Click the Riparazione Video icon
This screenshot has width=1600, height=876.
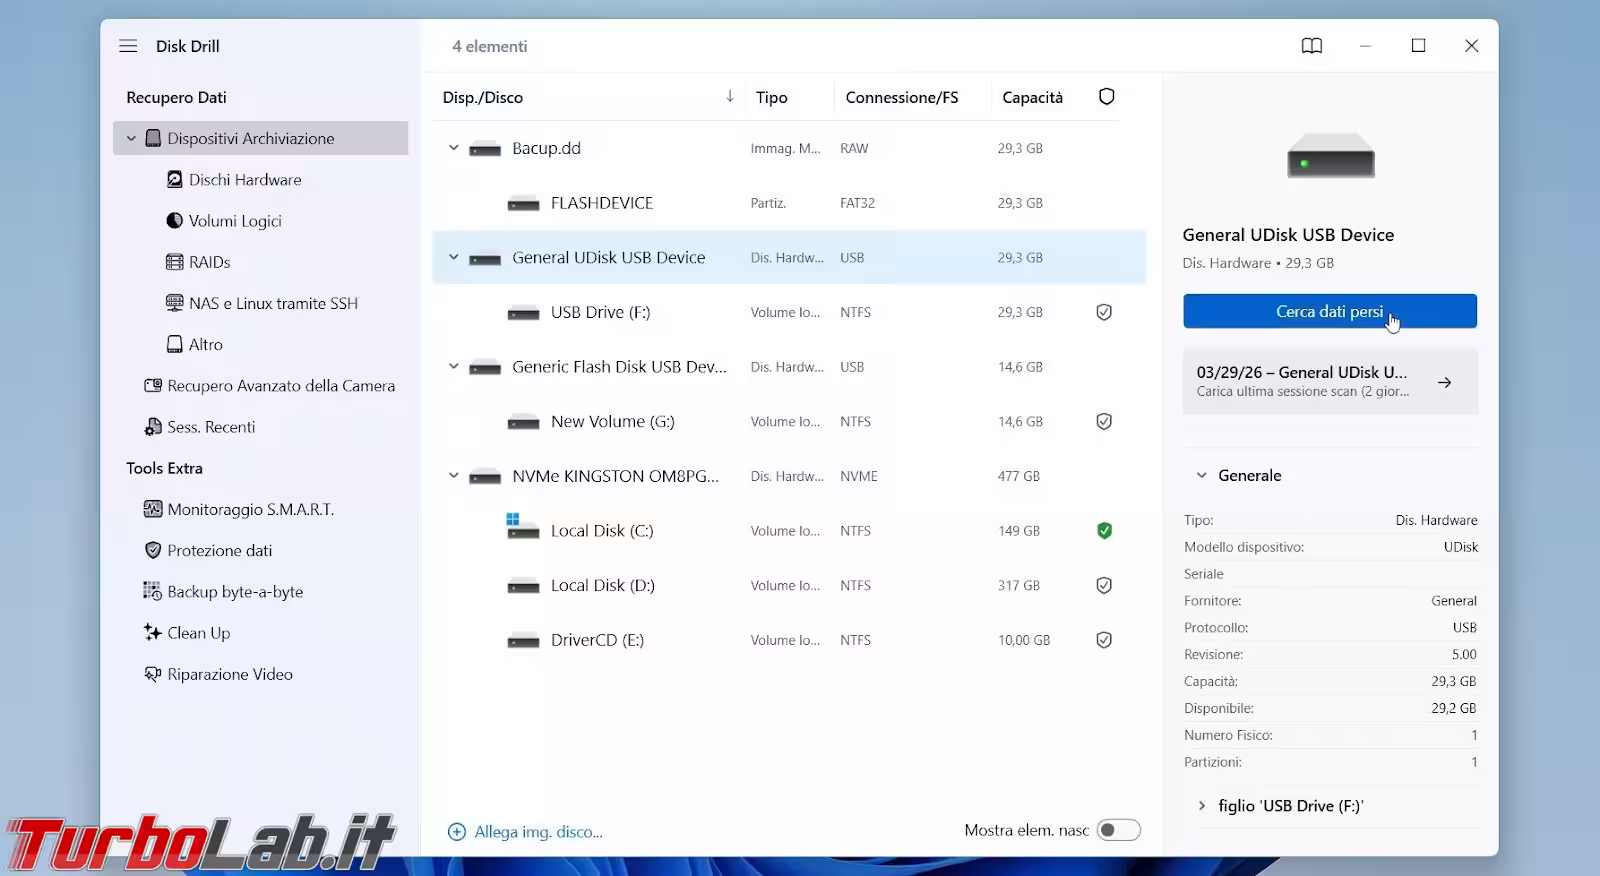[x=153, y=674]
